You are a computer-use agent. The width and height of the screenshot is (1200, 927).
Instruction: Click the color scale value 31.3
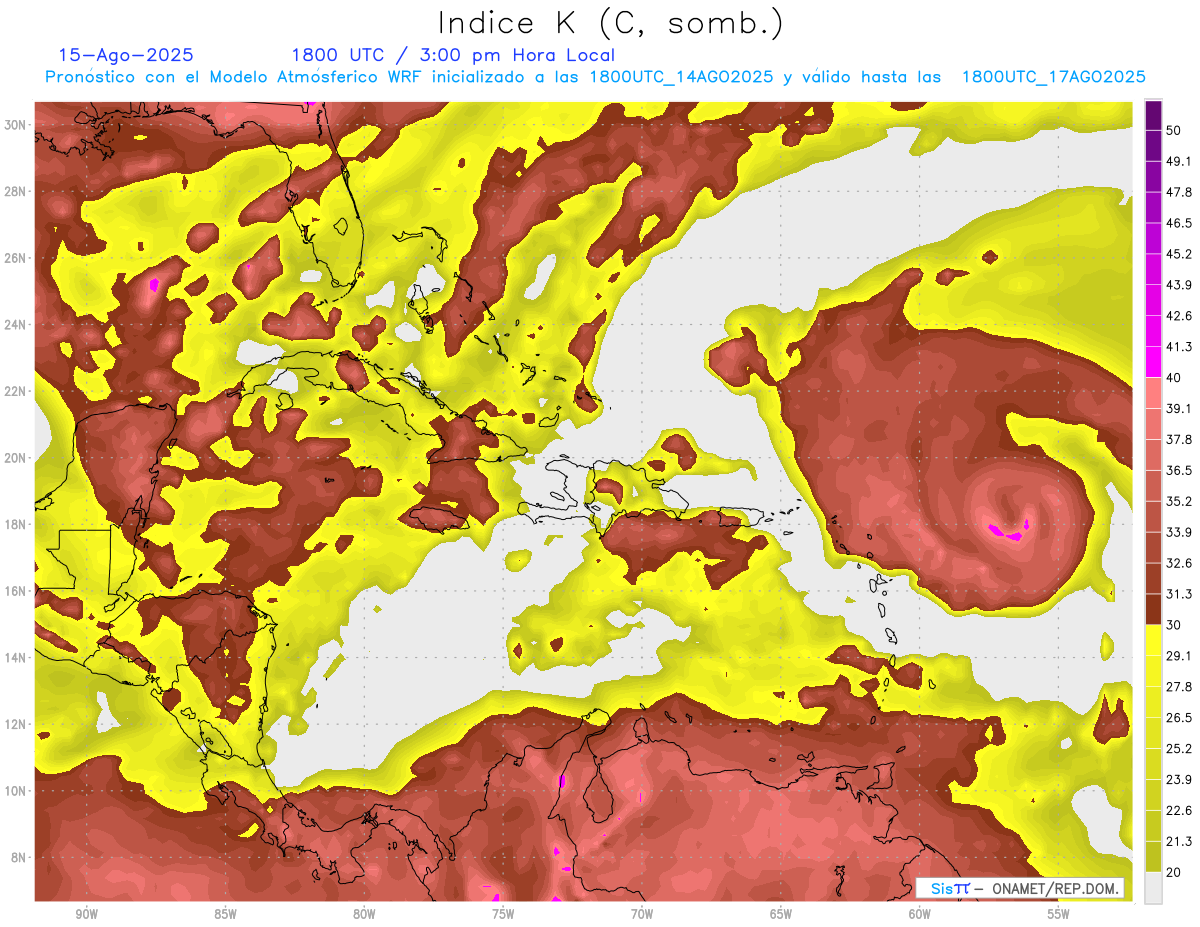[1179, 594]
